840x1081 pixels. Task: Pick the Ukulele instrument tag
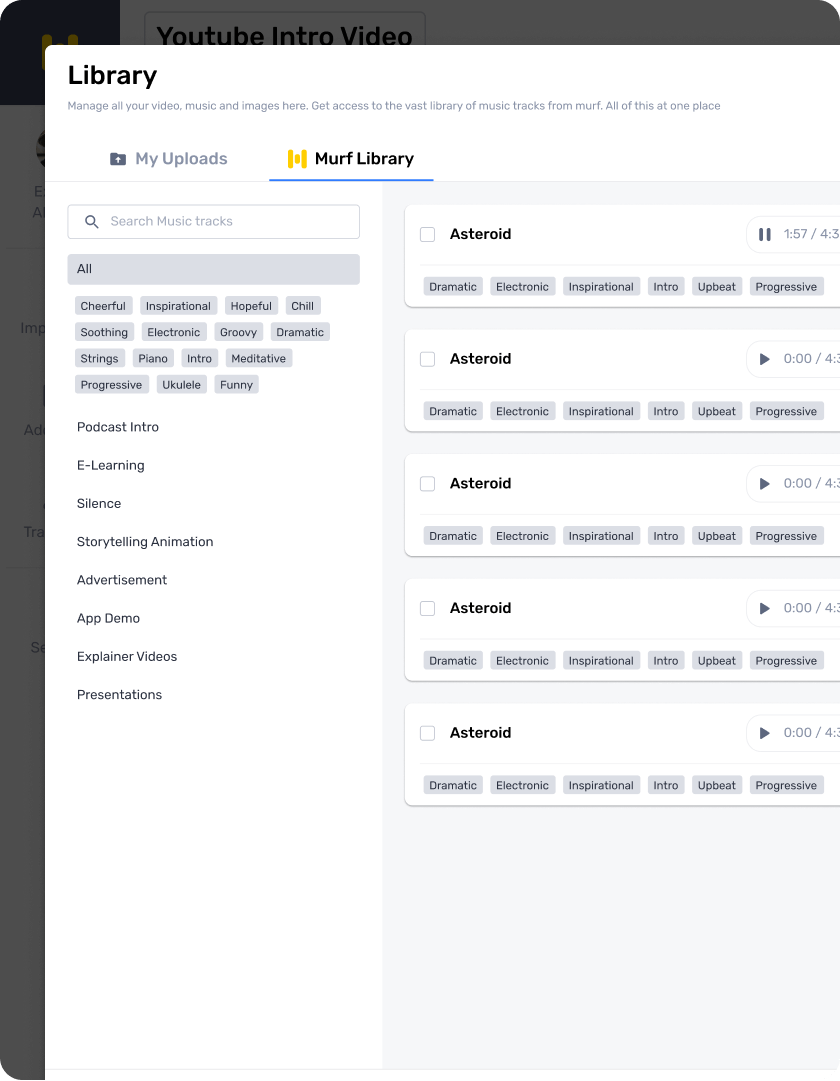click(181, 385)
